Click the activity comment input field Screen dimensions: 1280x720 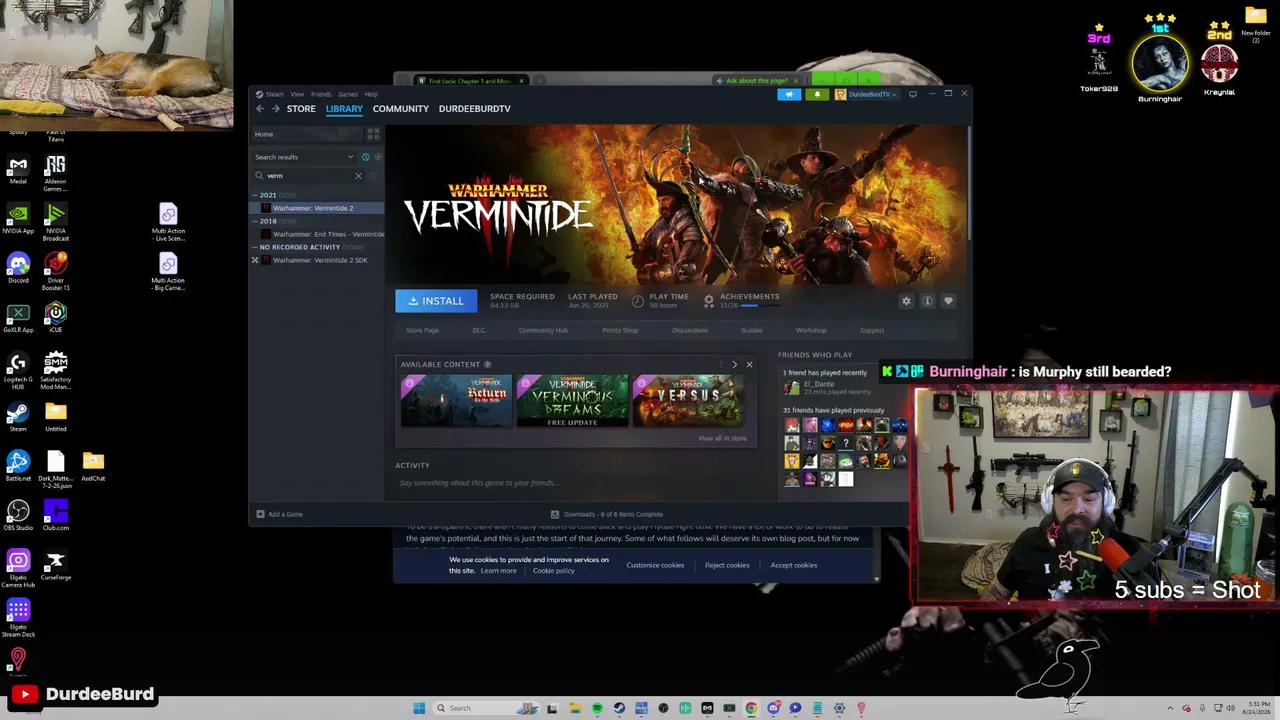pyautogui.click(x=575, y=483)
